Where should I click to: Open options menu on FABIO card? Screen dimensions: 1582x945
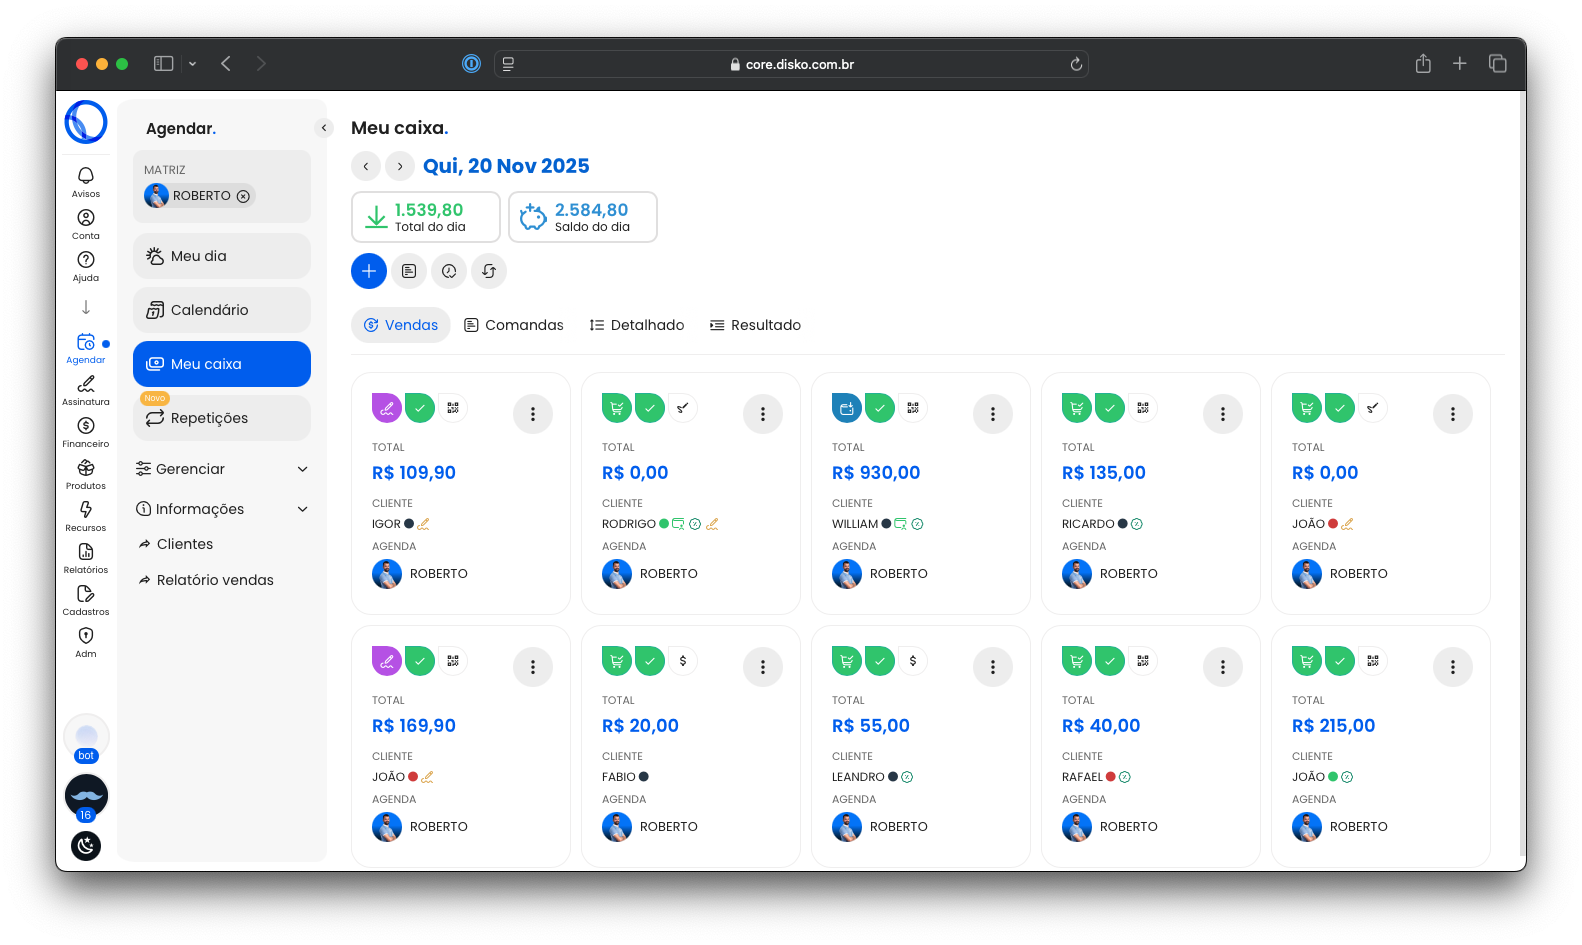(x=763, y=667)
